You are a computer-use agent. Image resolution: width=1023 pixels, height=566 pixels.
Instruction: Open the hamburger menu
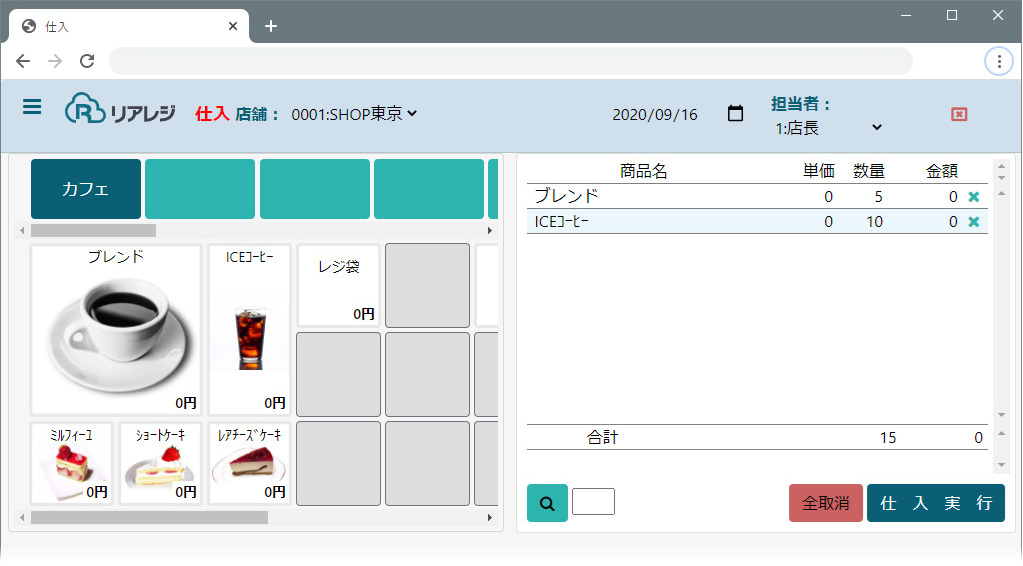coord(32,107)
